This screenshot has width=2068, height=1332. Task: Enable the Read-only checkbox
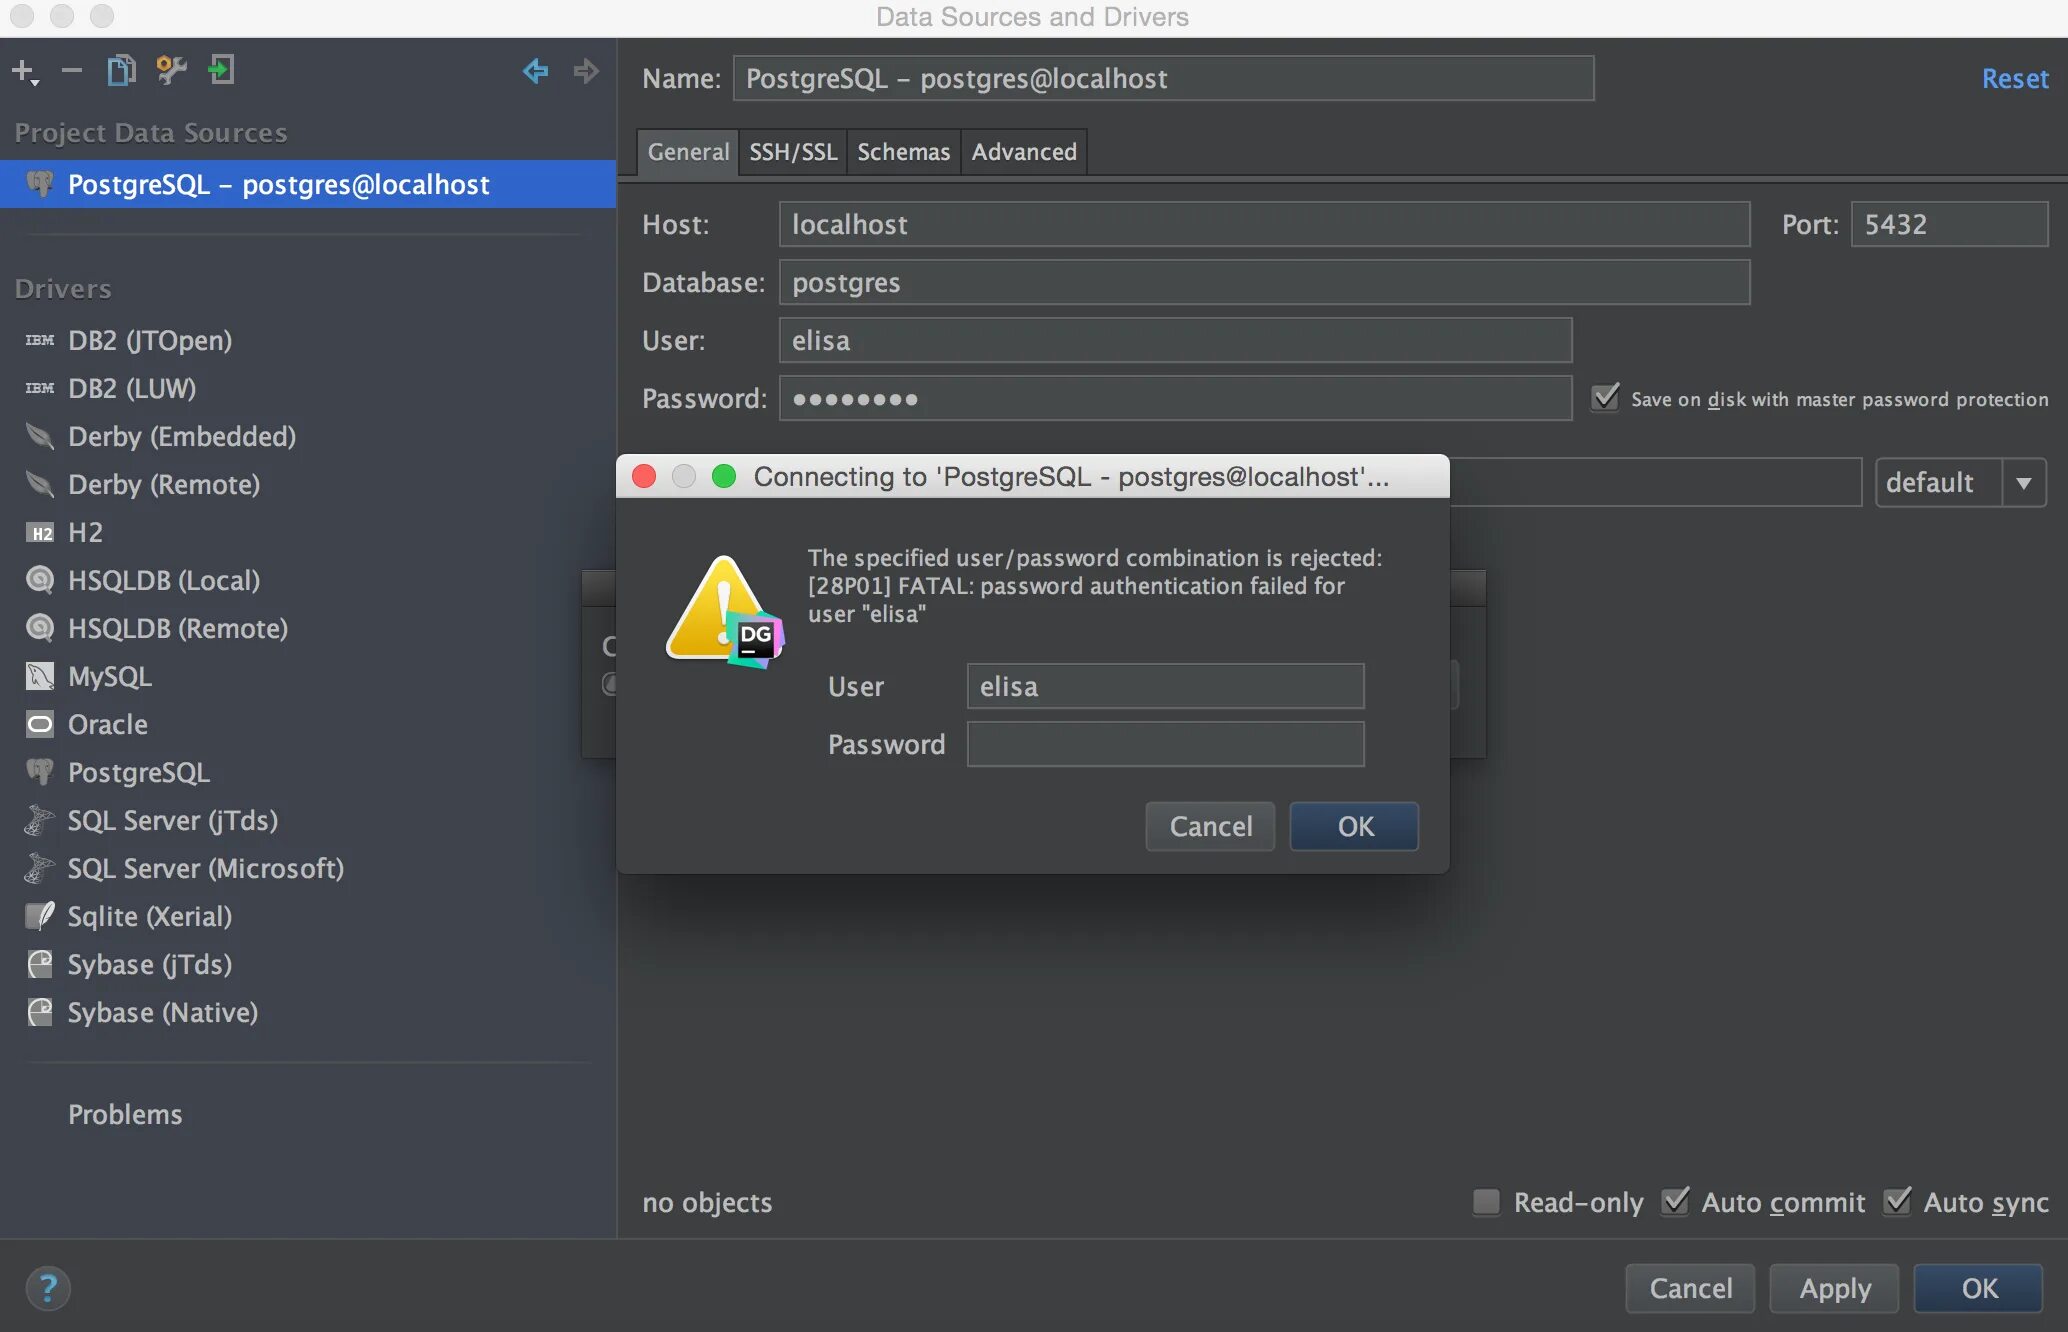point(1487,1201)
